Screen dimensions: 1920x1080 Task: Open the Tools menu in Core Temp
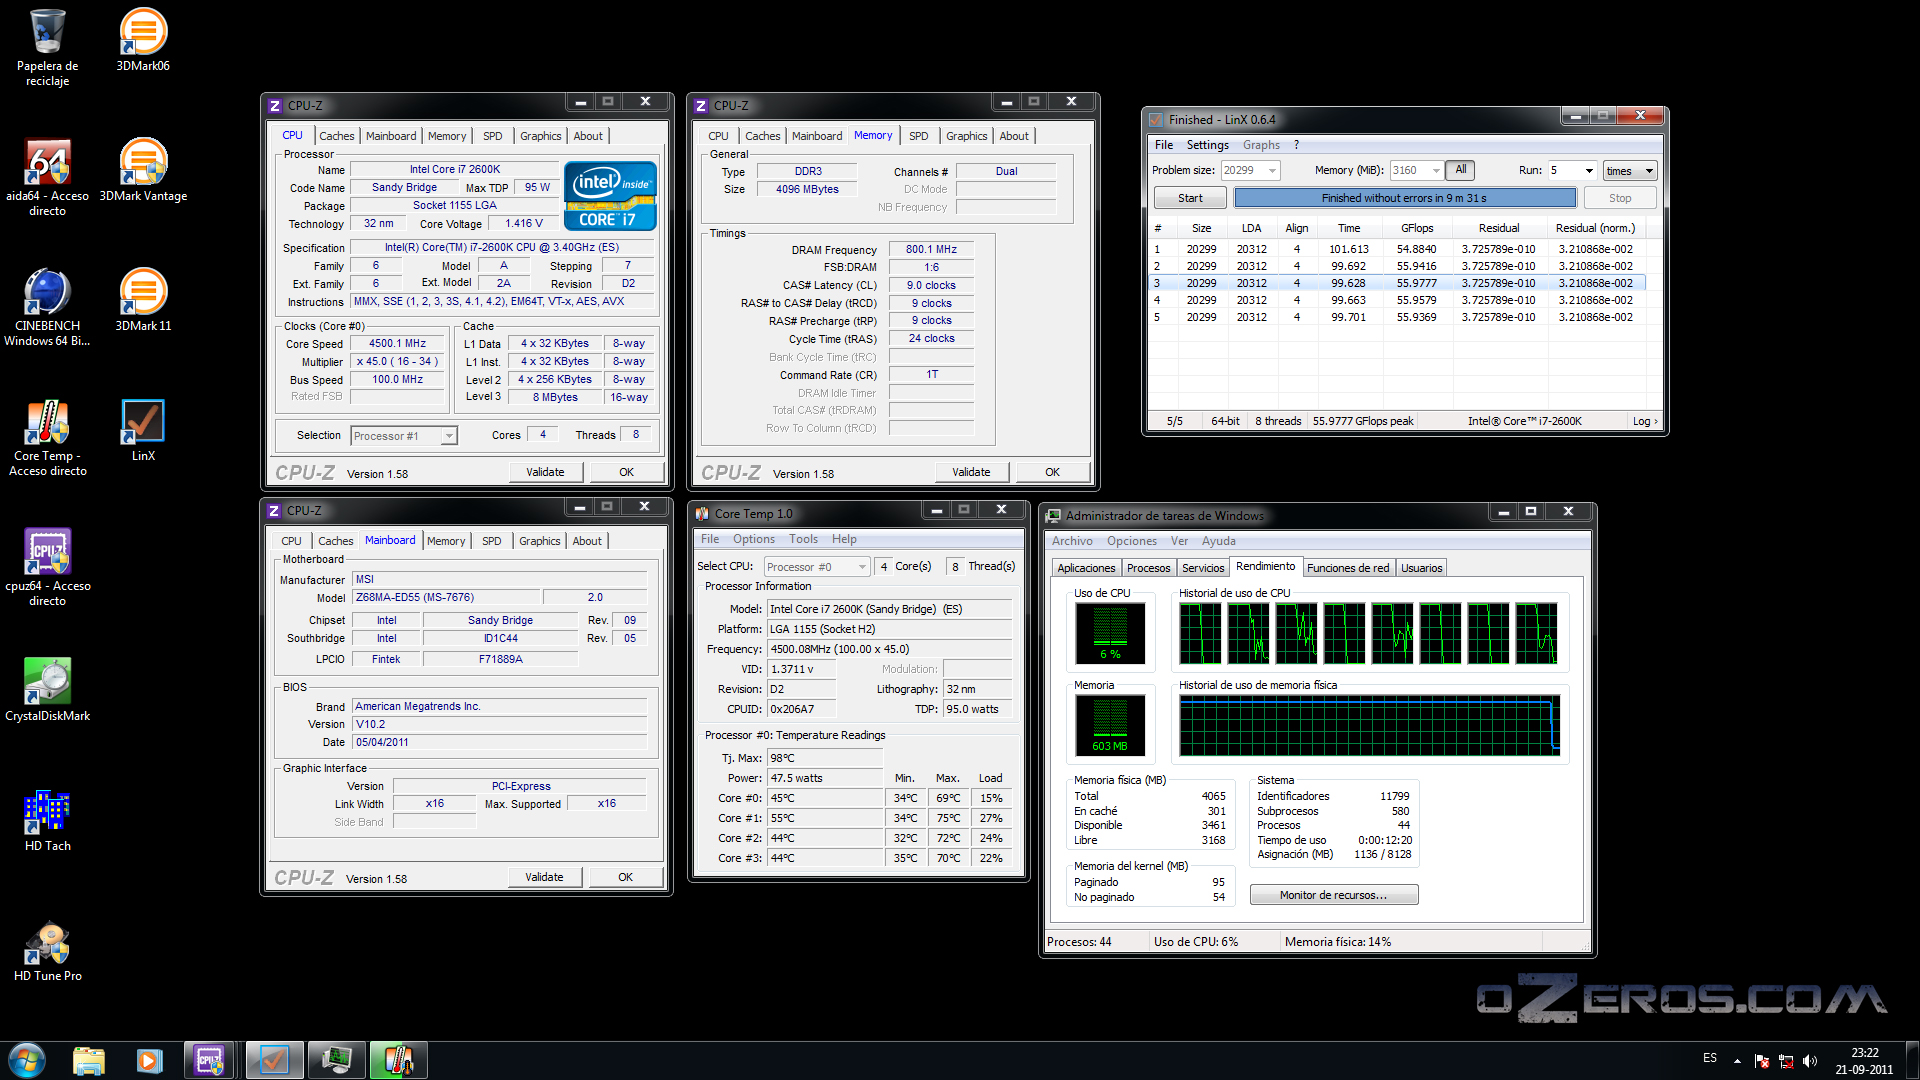coord(803,539)
